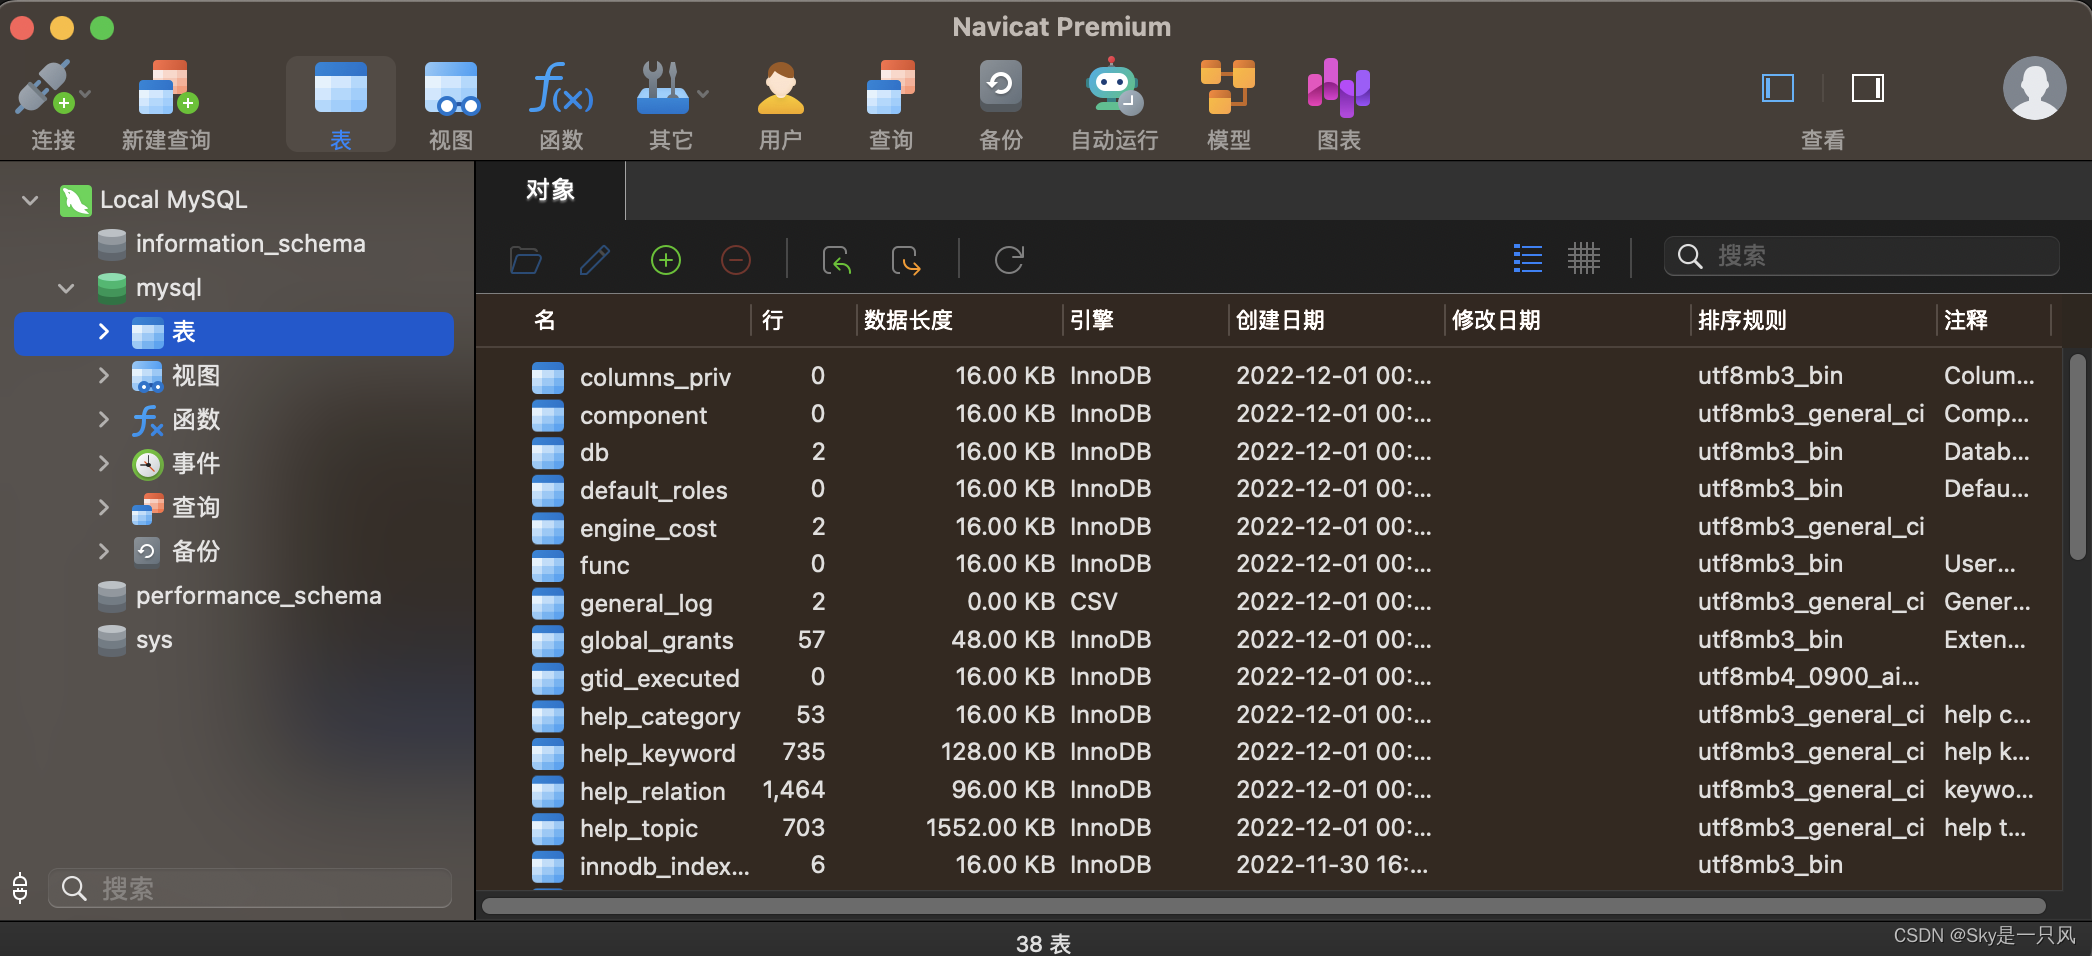Image resolution: width=2092 pixels, height=956 pixels.
Task: Sort by the 注释 column header
Action: 1966,320
